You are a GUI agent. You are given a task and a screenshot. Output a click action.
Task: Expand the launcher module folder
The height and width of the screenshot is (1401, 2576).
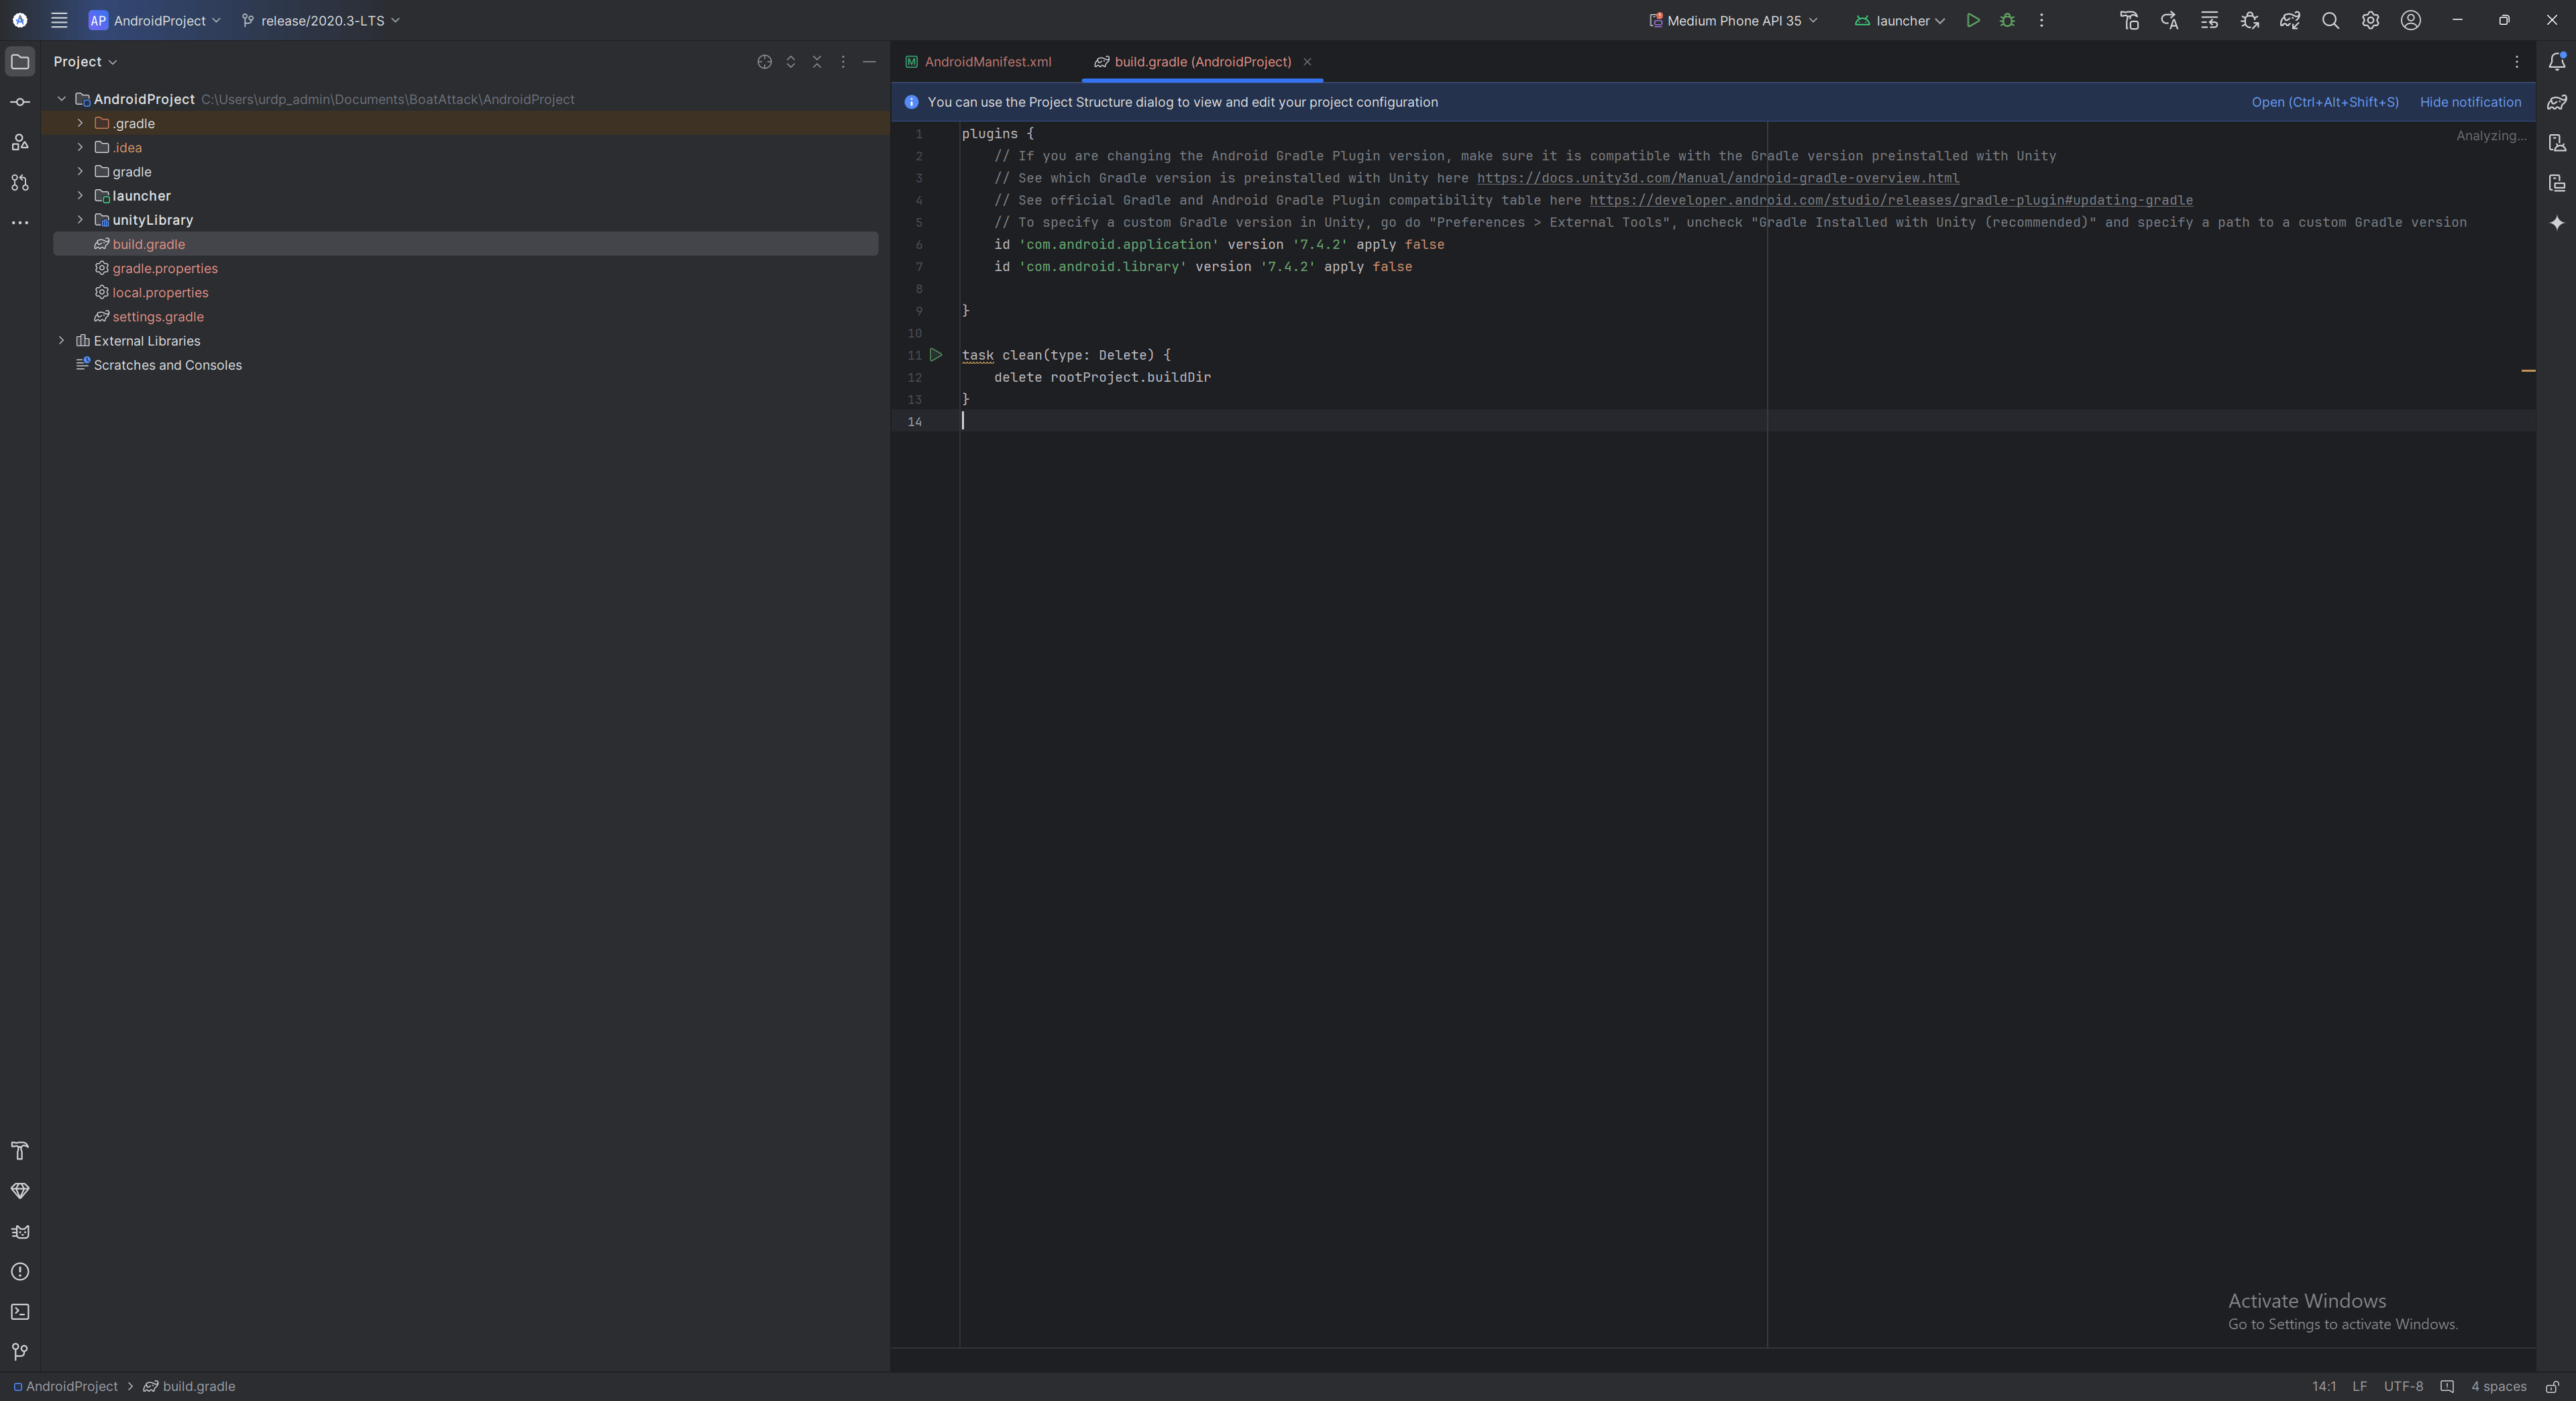pyautogui.click(x=80, y=196)
